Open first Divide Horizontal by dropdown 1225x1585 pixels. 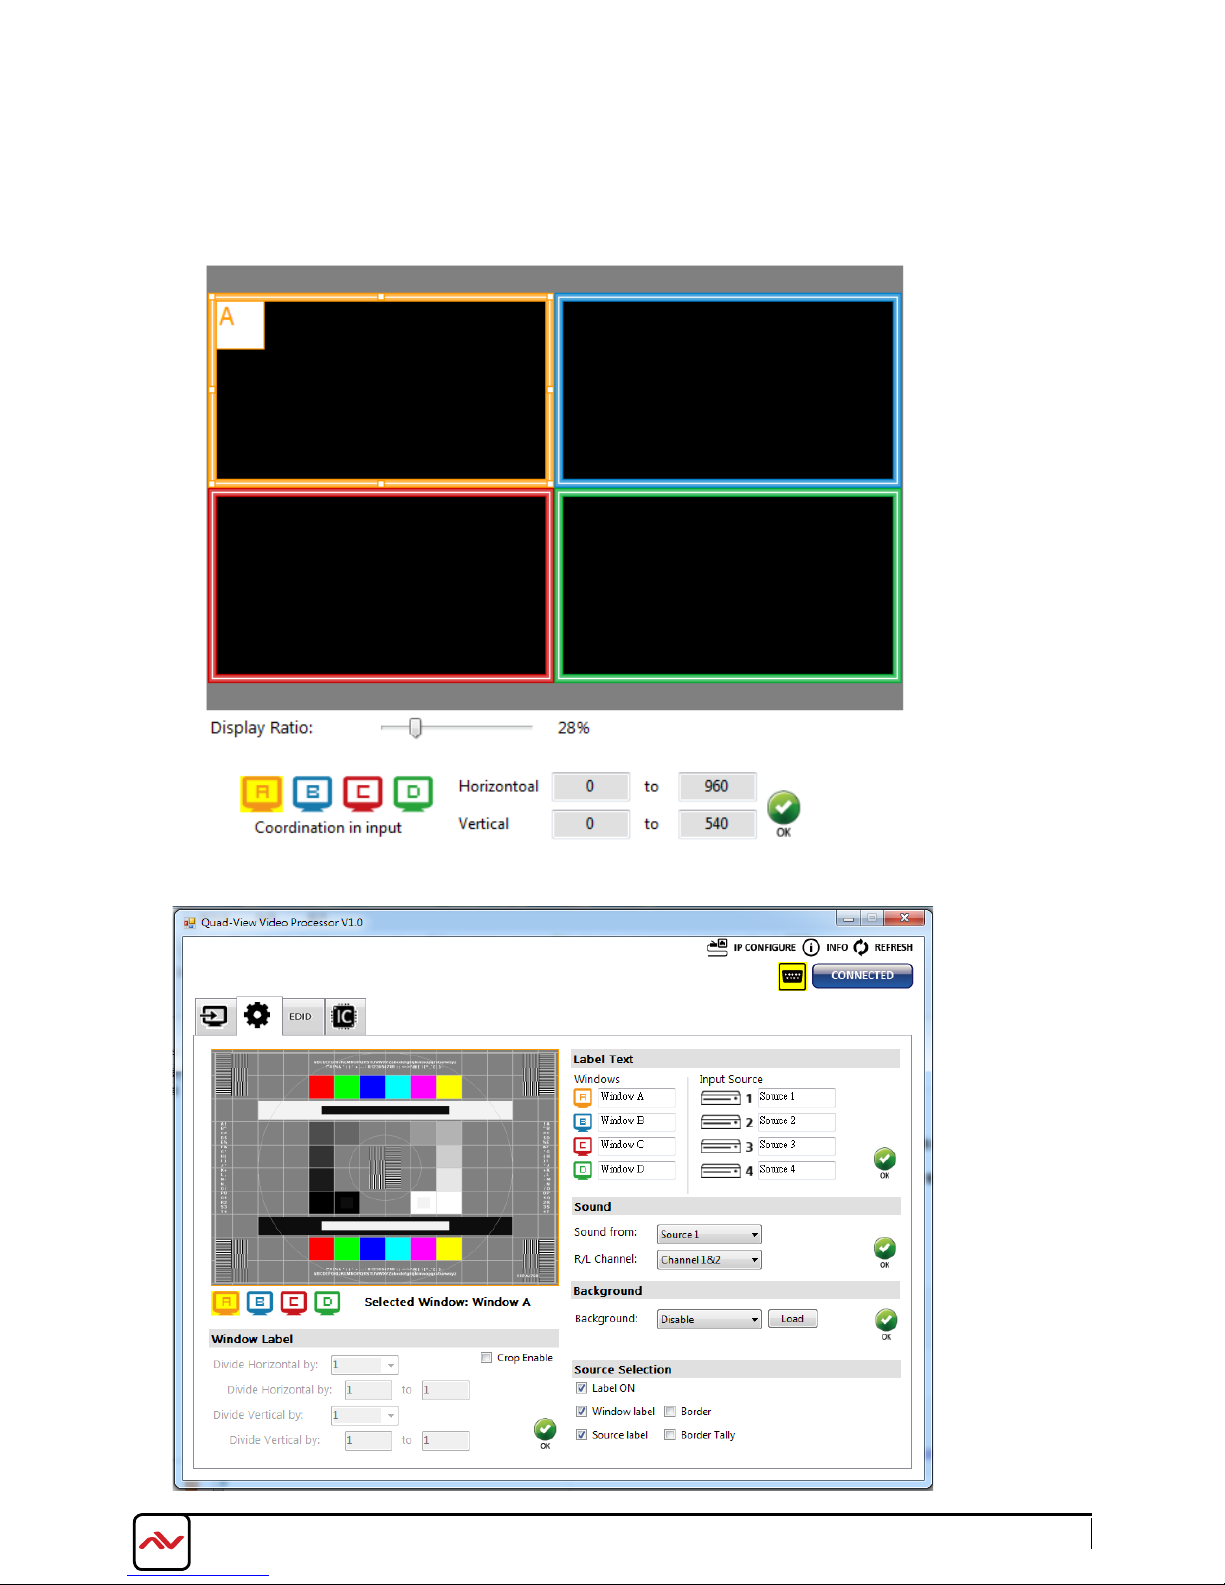[364, 1365]
